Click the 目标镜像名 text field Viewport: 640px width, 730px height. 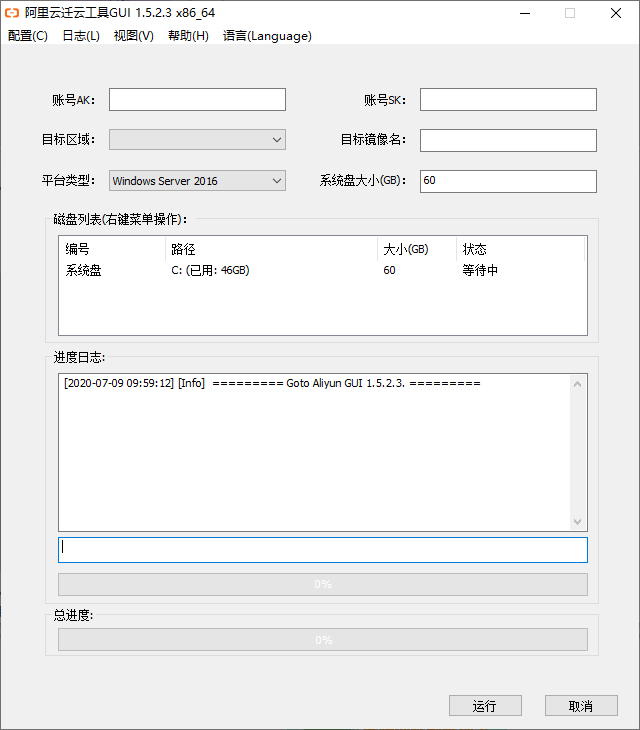pos(508,140)
